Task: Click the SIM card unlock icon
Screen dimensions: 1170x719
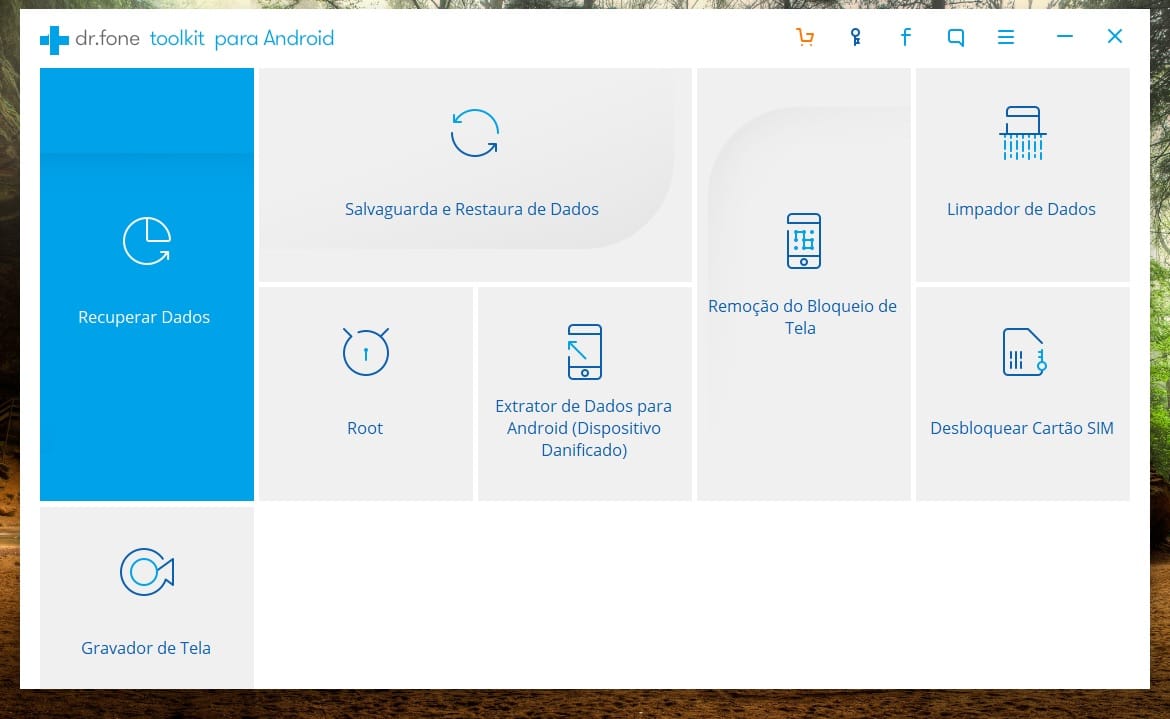Action: (x=1024, y=351)
